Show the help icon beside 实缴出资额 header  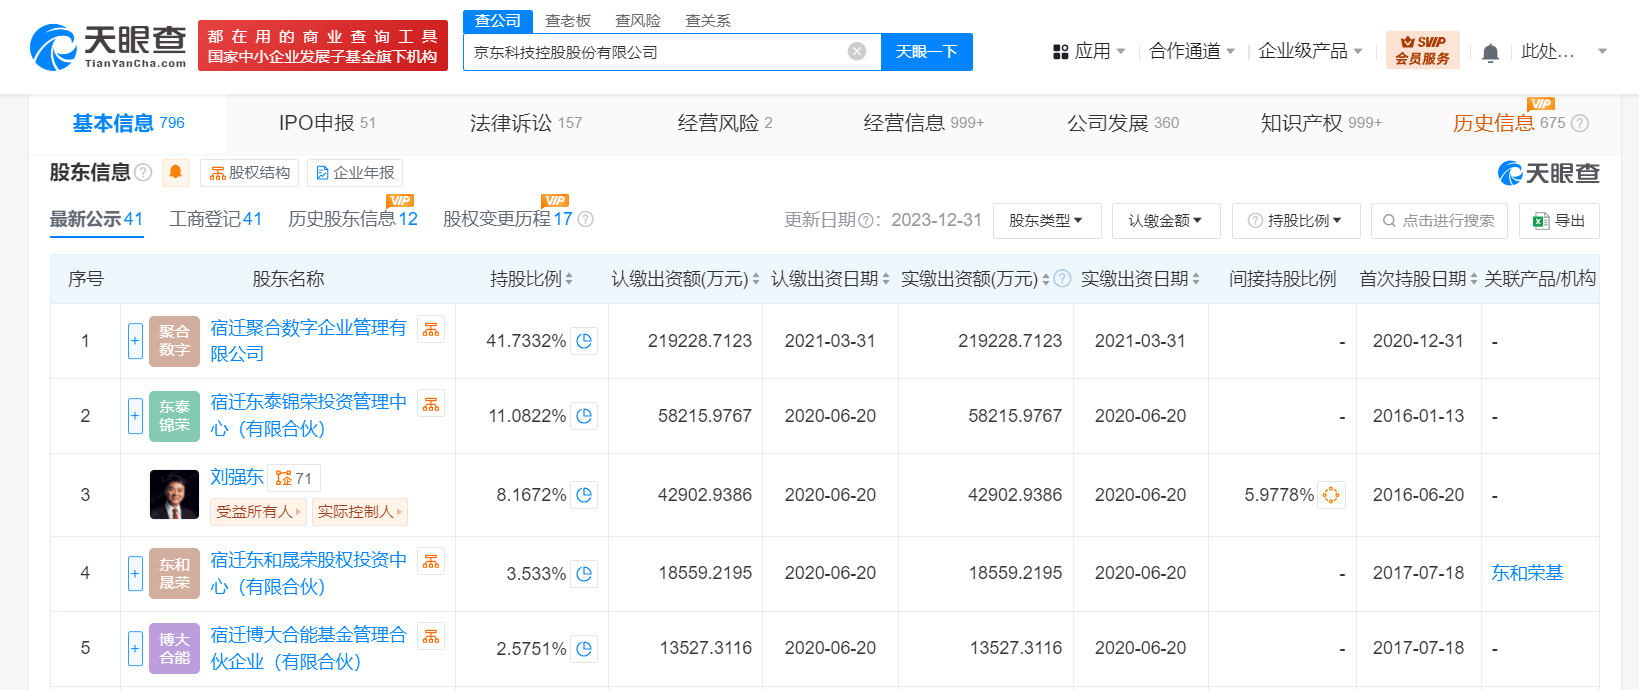[x=1062, y=279]
